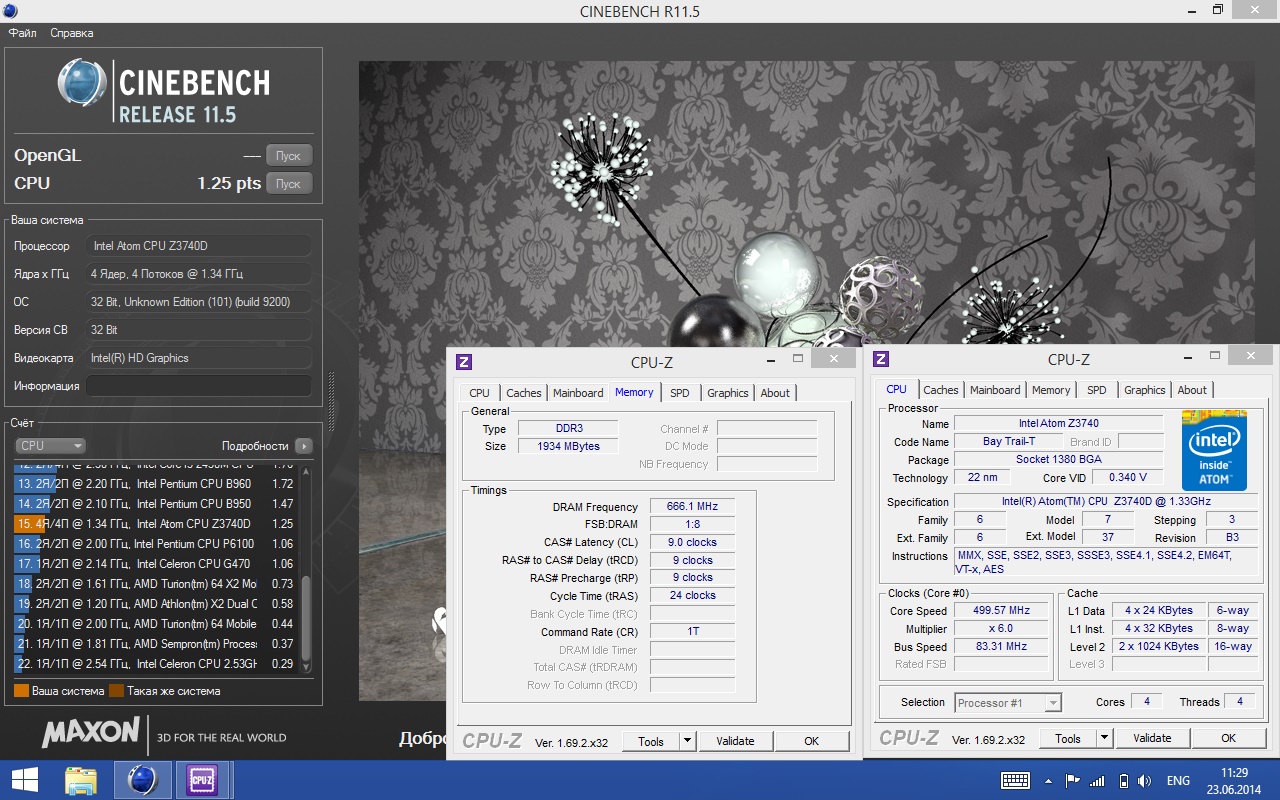Switch to CPU-Z taskbar icon
This screenshot has height=800, width=1280.
point(203,780)
